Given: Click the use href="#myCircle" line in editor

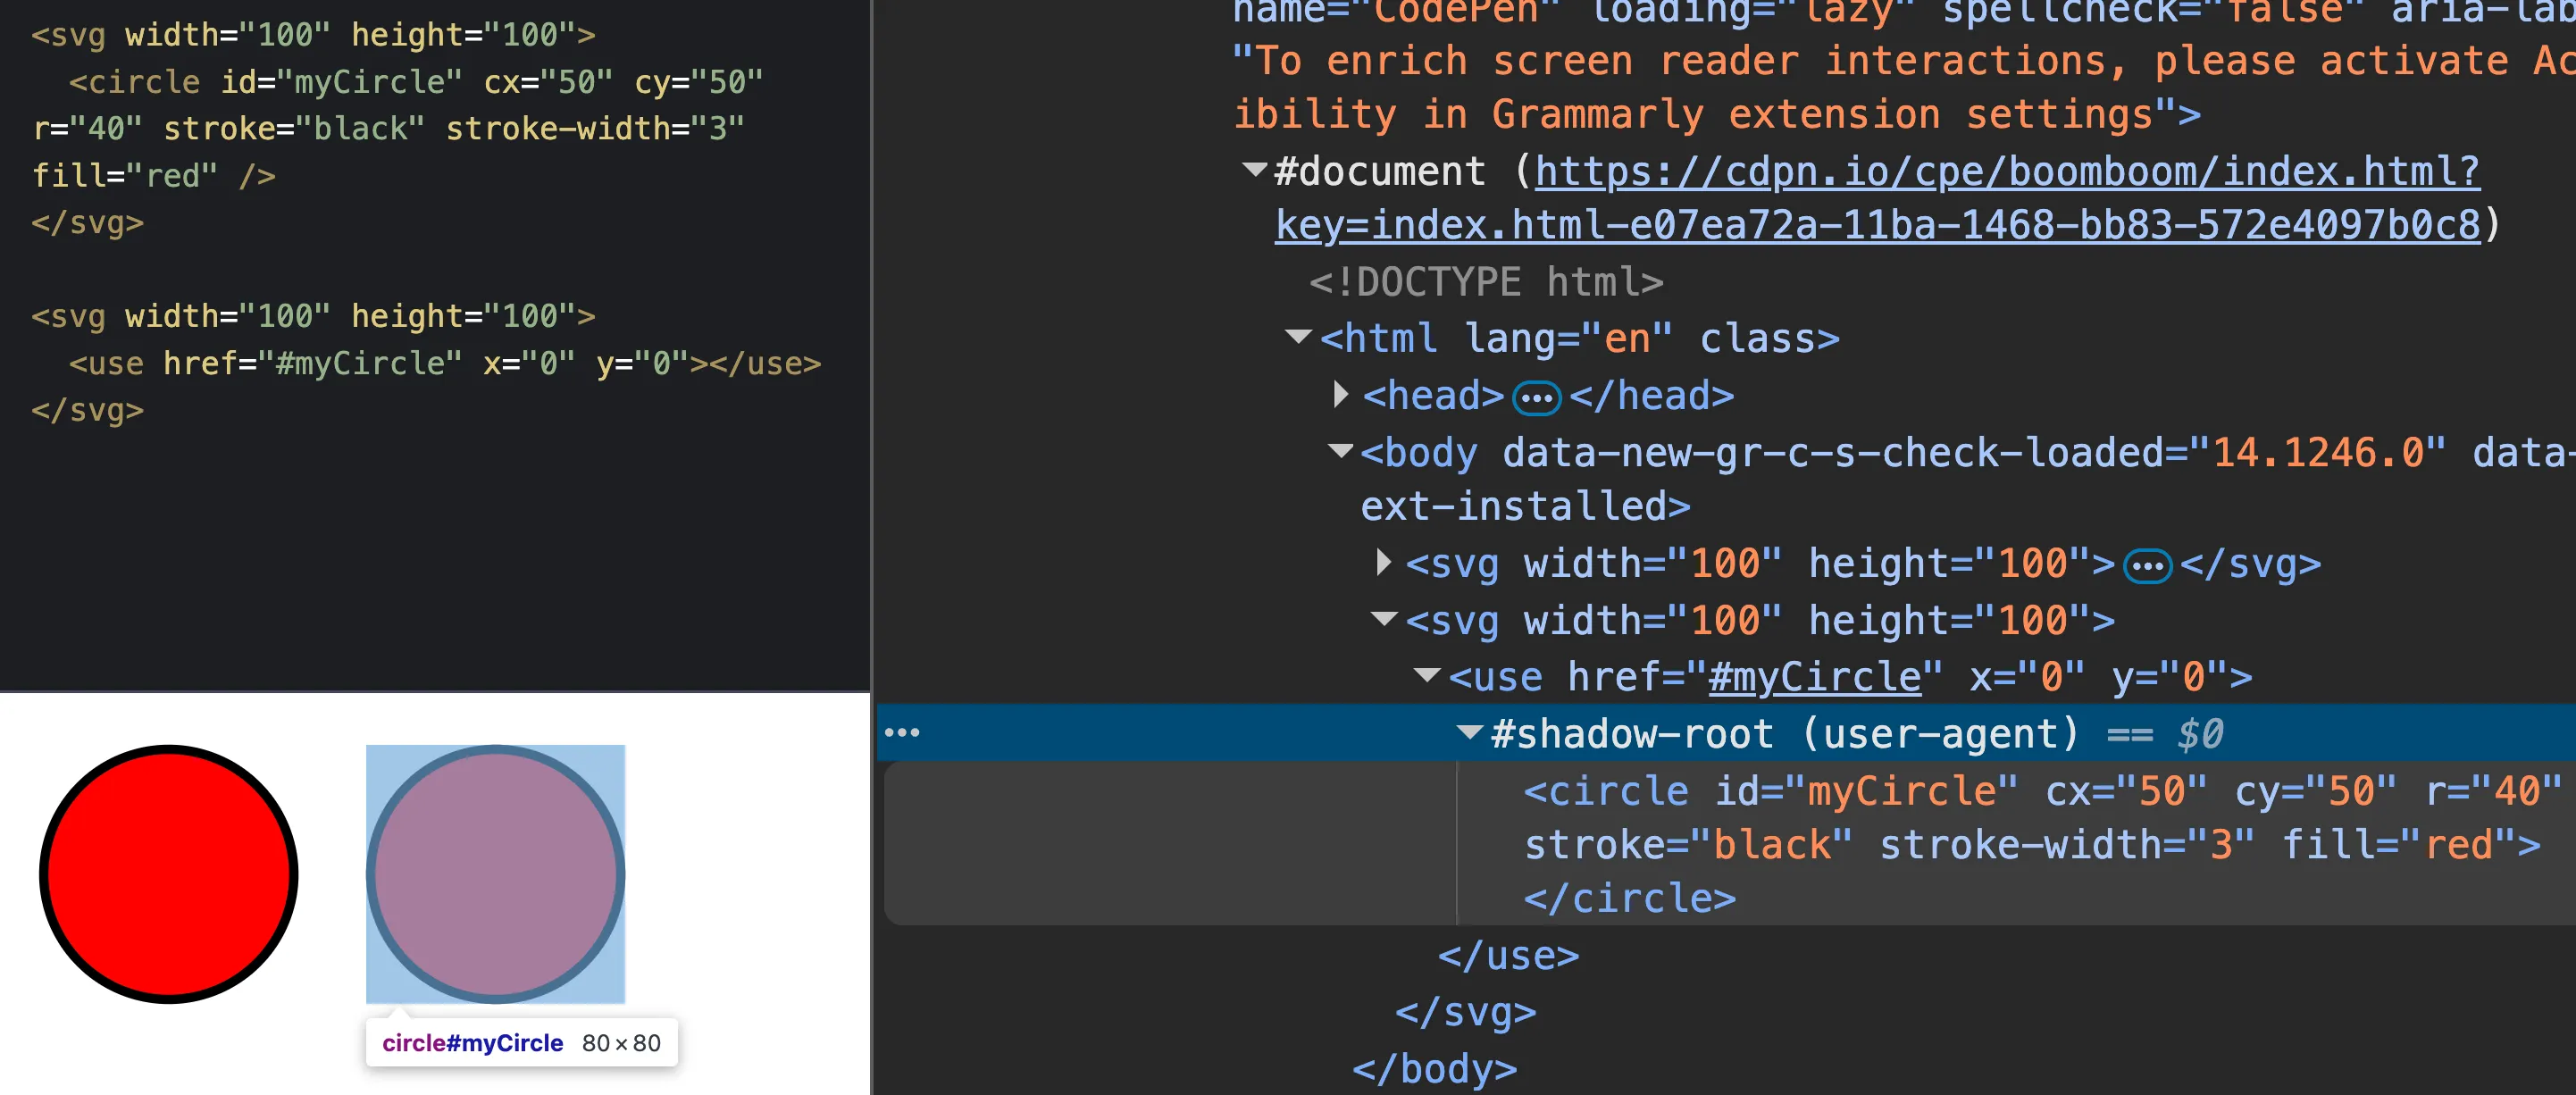Looking at the screenshot, I should (444, 363).
